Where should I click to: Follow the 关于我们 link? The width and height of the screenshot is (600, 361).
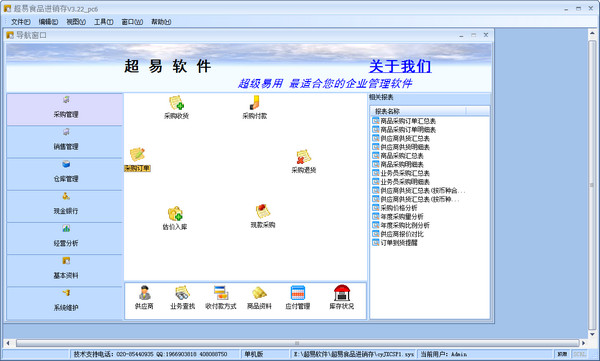[x=400, y=66]
